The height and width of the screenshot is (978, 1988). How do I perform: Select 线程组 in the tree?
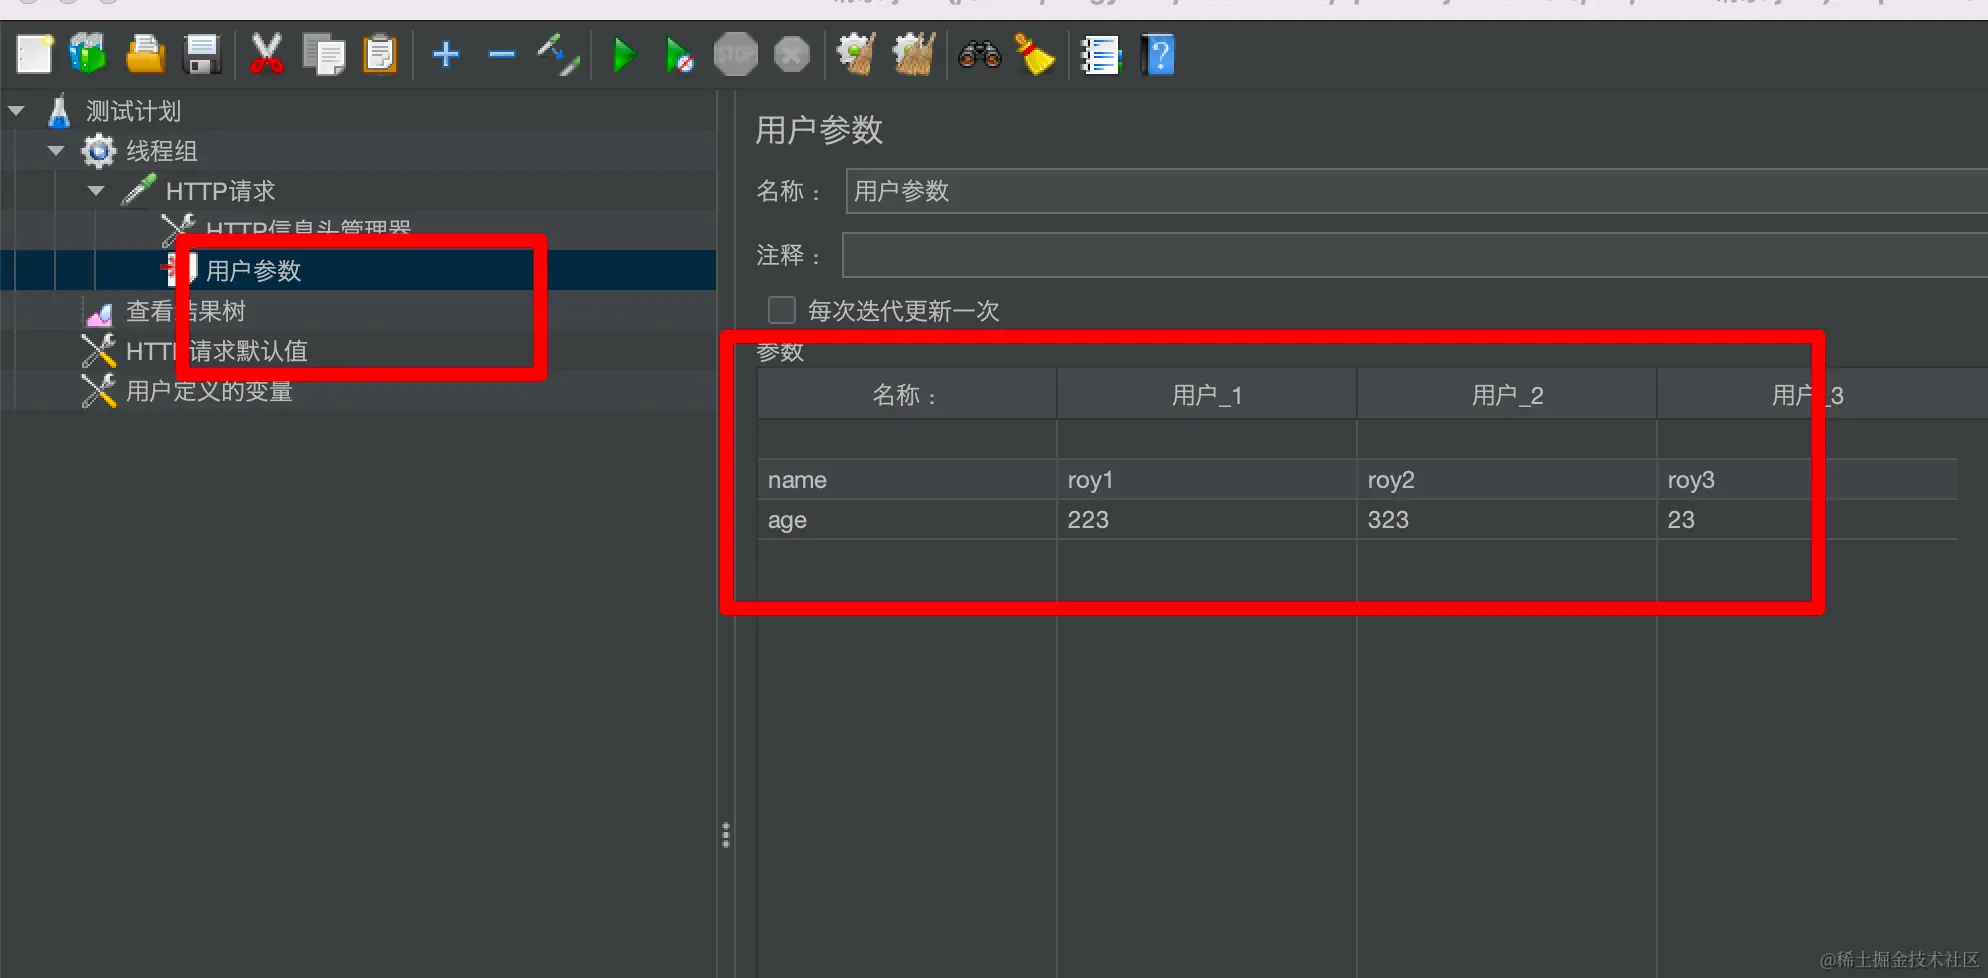162,151
